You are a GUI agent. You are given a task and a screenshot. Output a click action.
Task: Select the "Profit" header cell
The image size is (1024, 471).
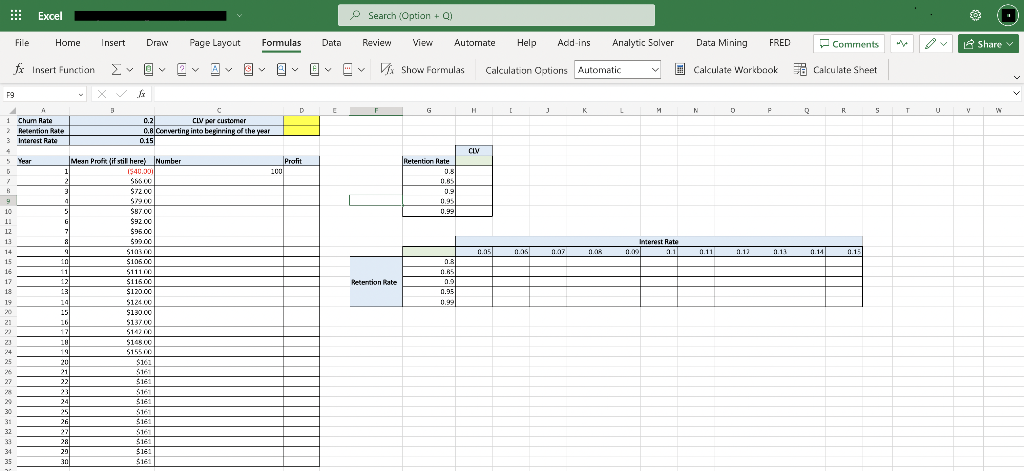click(x=302, y=160)
